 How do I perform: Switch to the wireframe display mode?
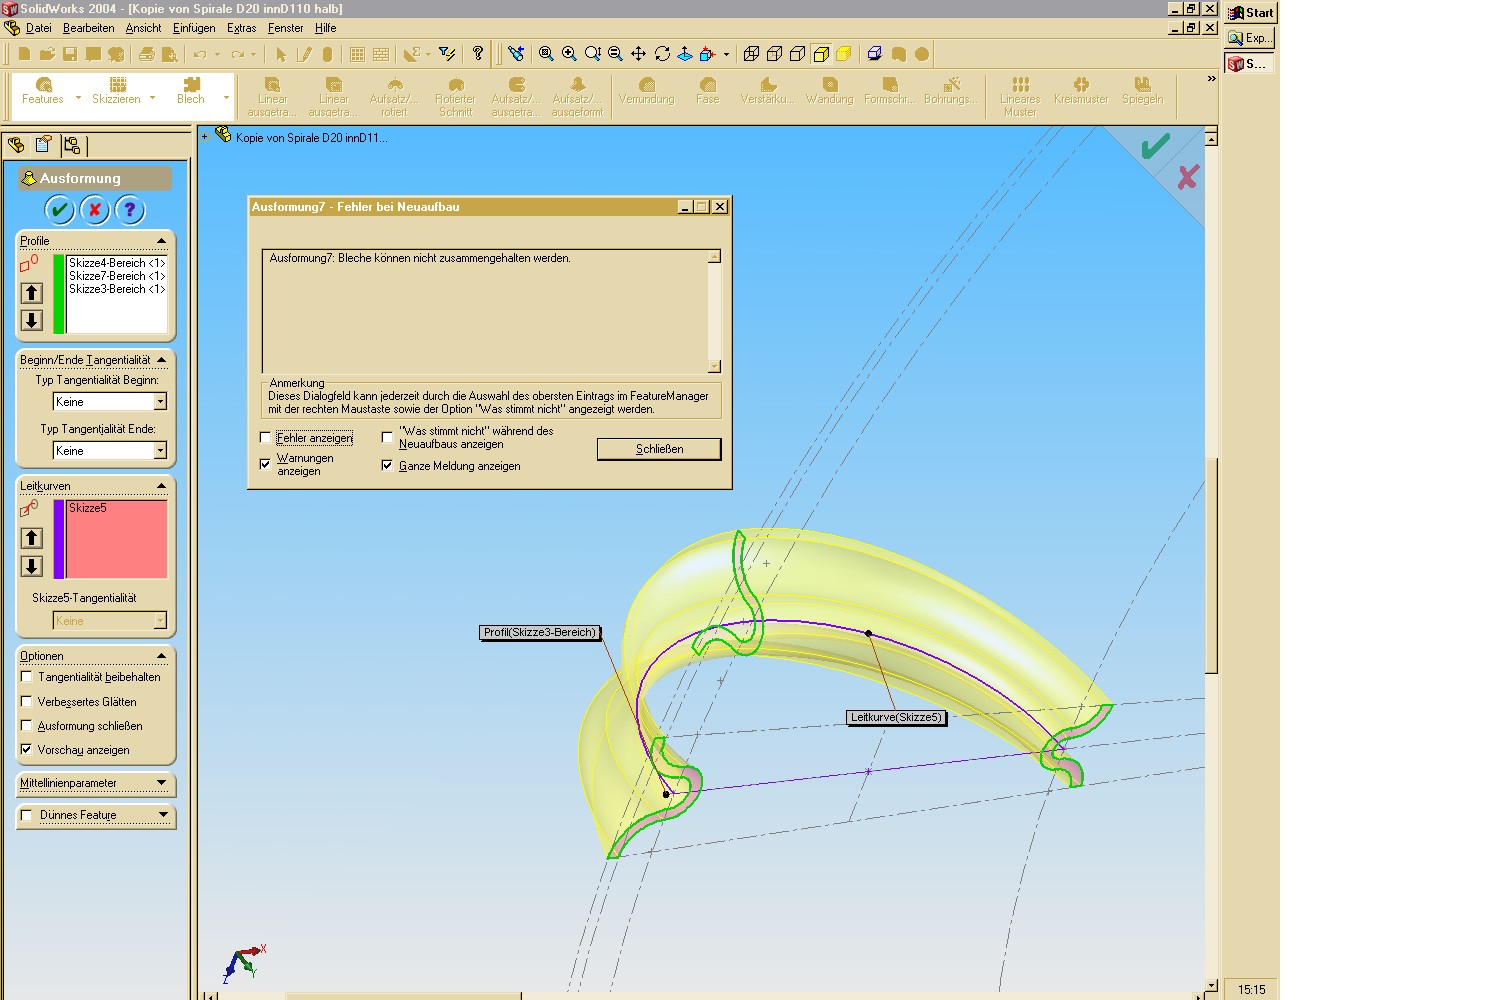pos(752,54)
